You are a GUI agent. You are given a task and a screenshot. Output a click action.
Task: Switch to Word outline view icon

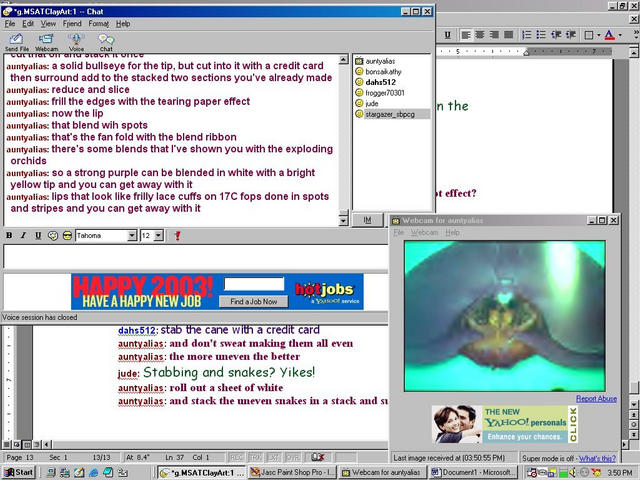(x=36, y=444)
